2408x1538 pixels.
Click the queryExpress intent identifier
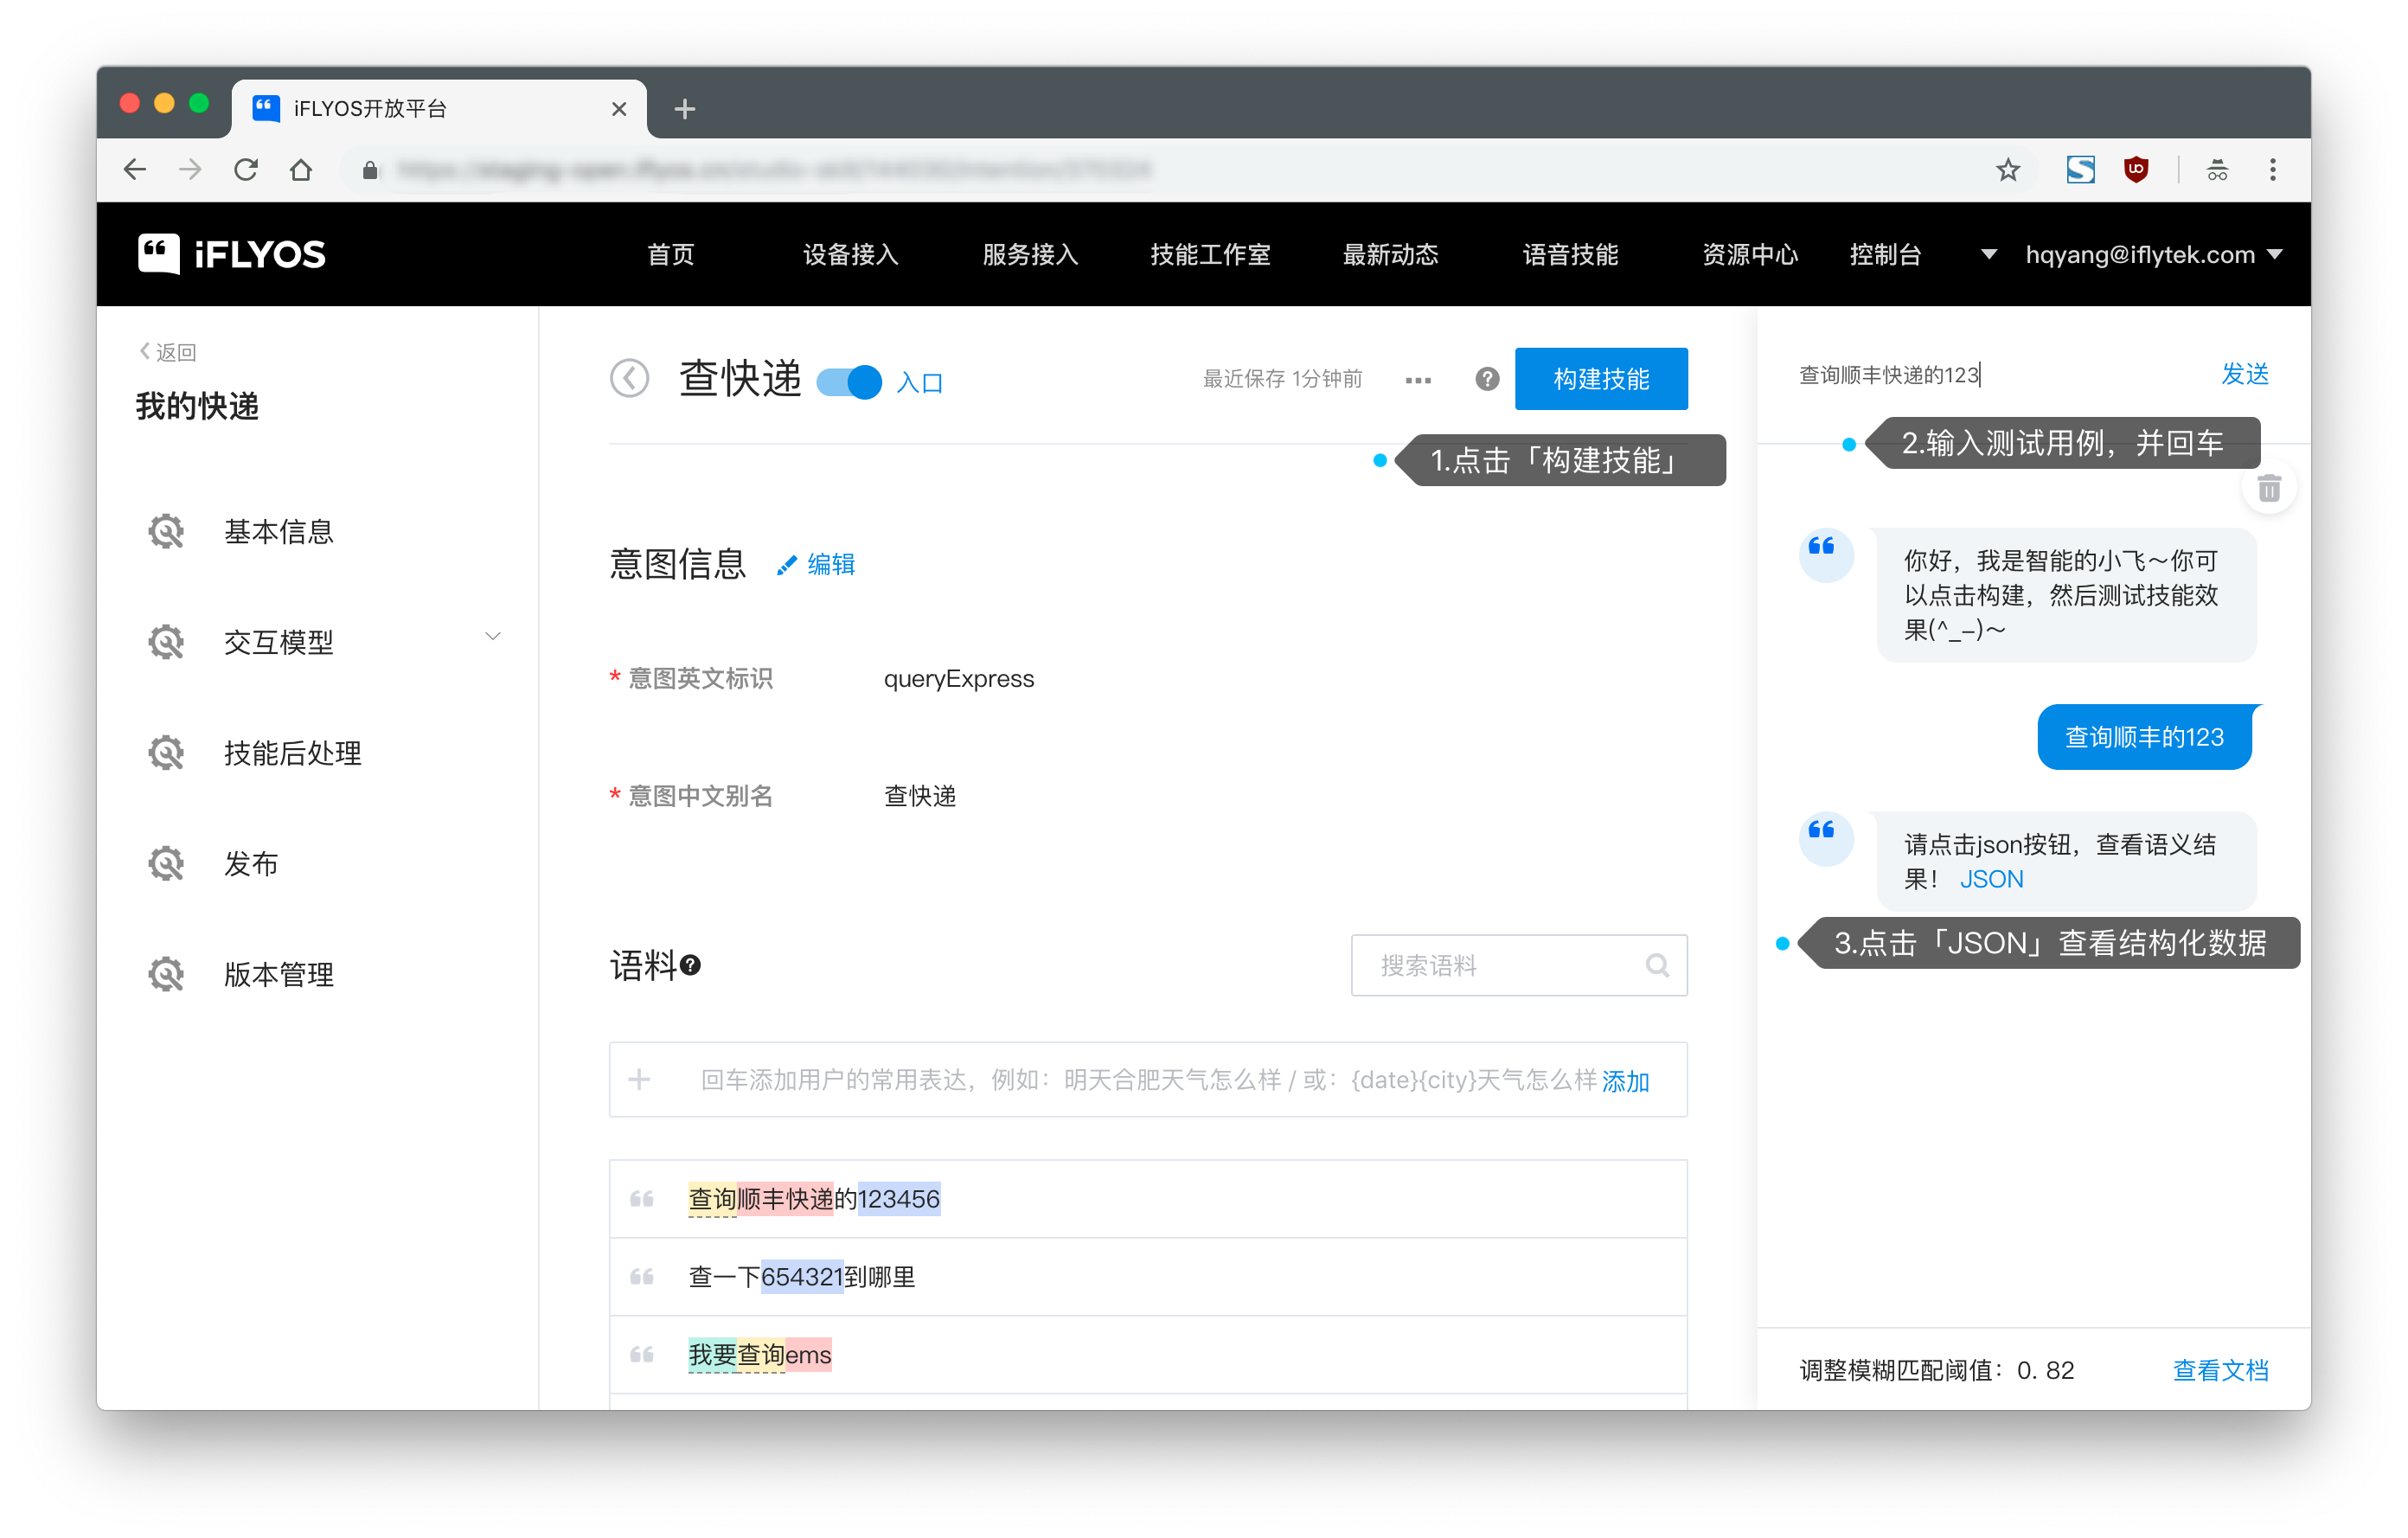[959, 679]
